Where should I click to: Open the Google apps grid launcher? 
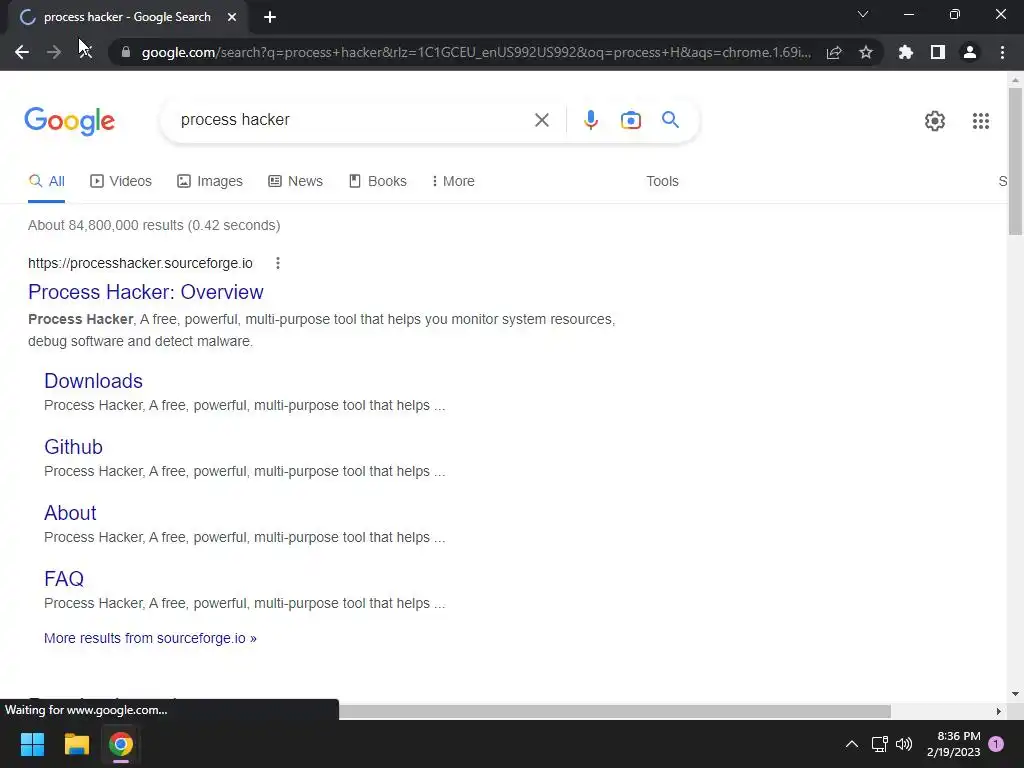tap(980, 121)
